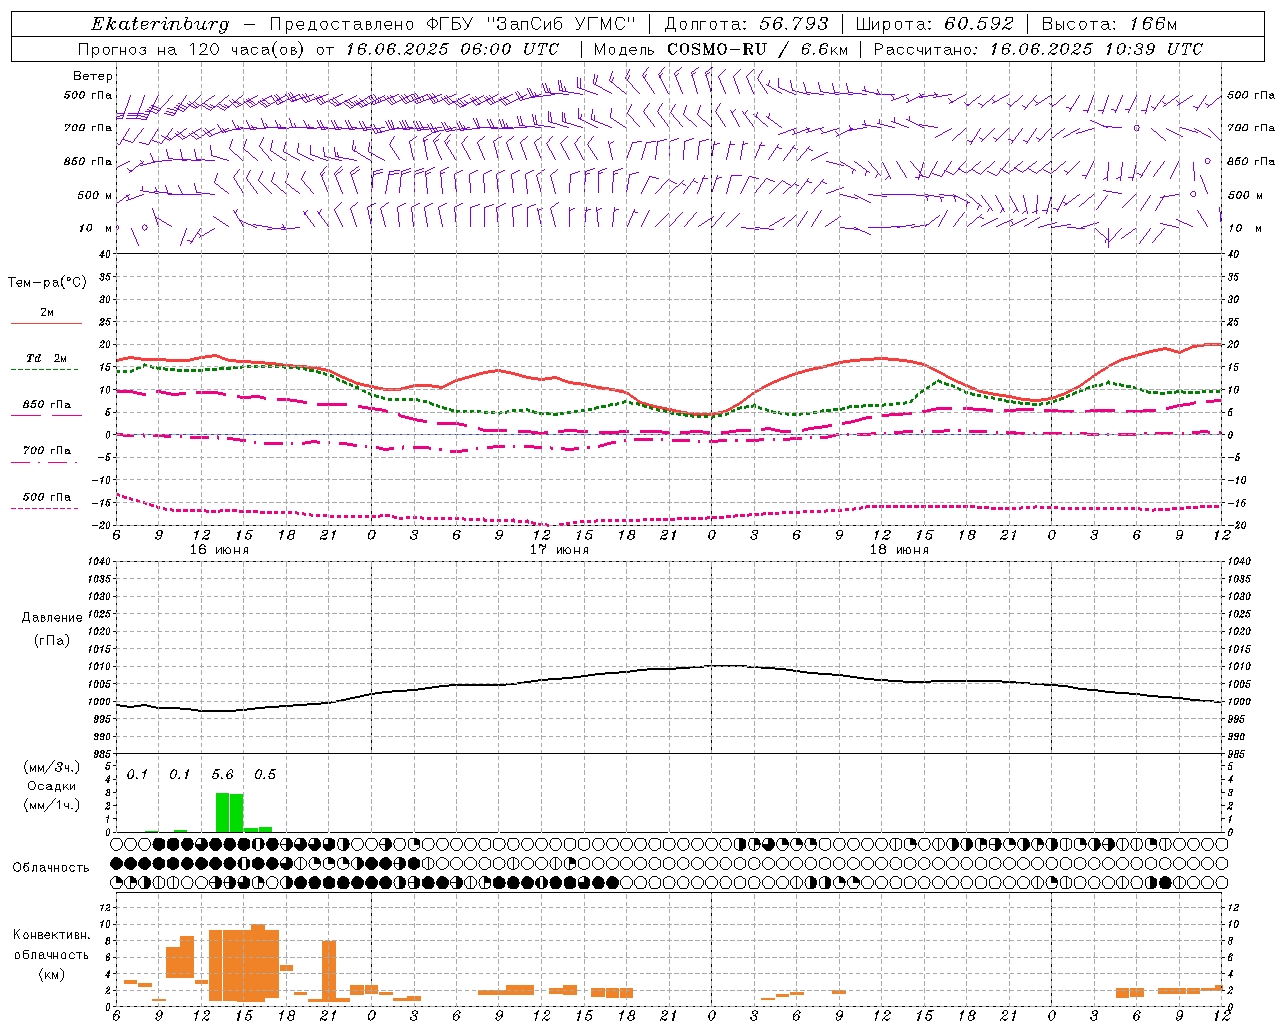Select the 500 м wind level on left axis
The image size is (1280, 1024).
(96, 195)
